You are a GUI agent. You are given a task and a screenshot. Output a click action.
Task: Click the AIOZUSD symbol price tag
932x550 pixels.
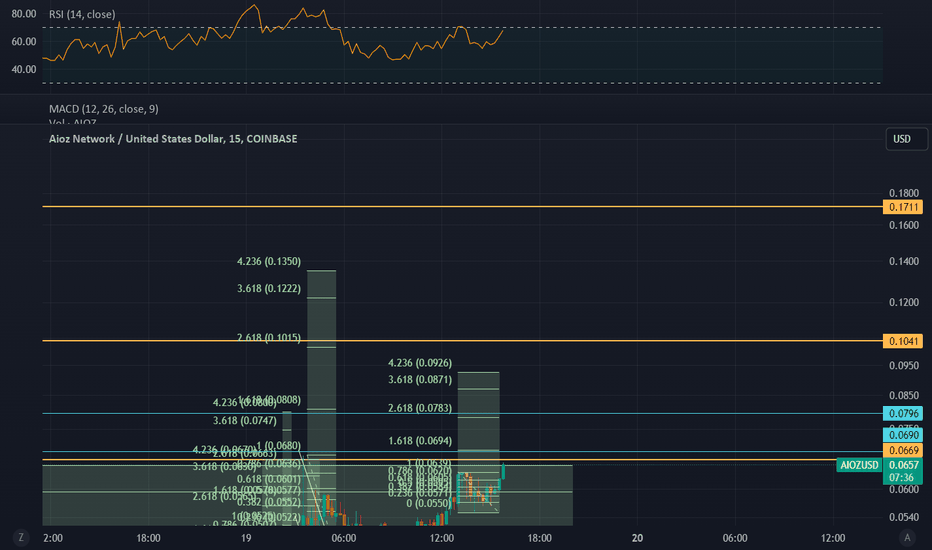coord(859,465)
